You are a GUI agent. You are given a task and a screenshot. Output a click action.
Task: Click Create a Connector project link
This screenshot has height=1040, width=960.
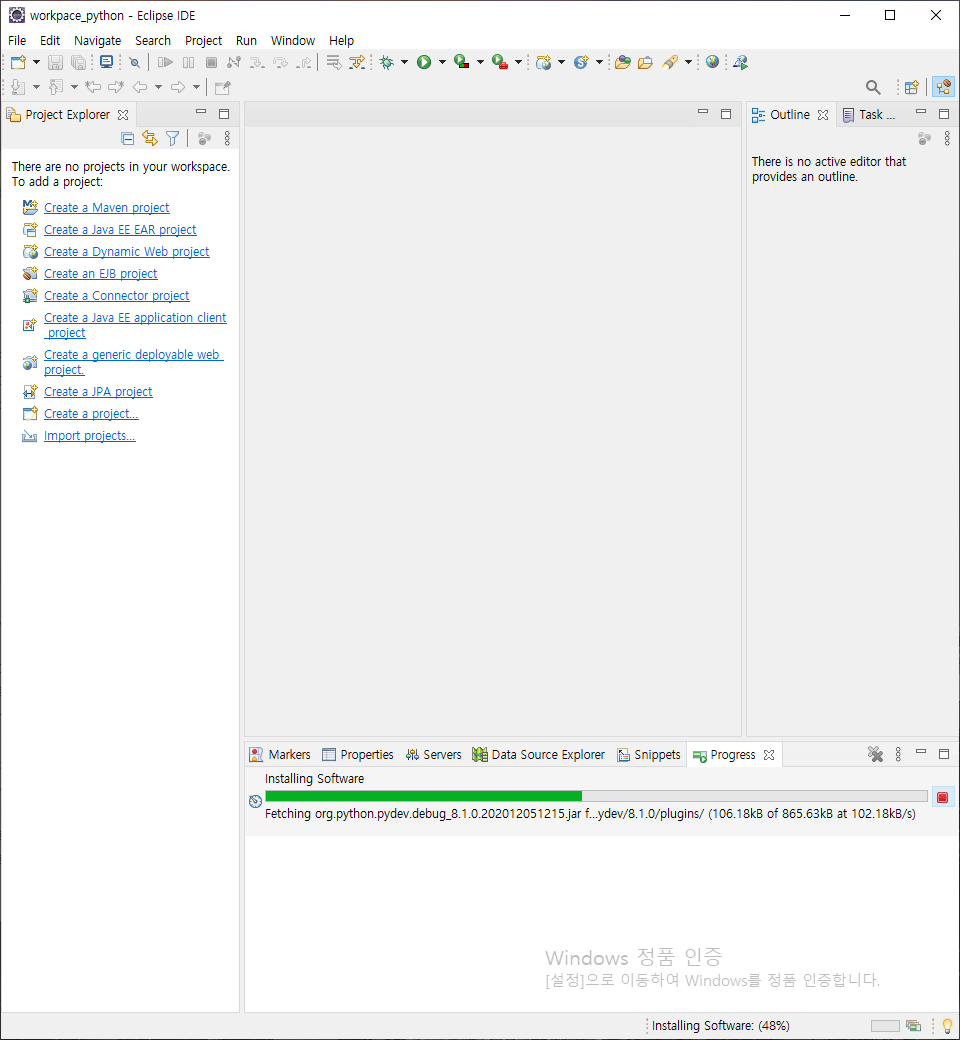(117, 295)
